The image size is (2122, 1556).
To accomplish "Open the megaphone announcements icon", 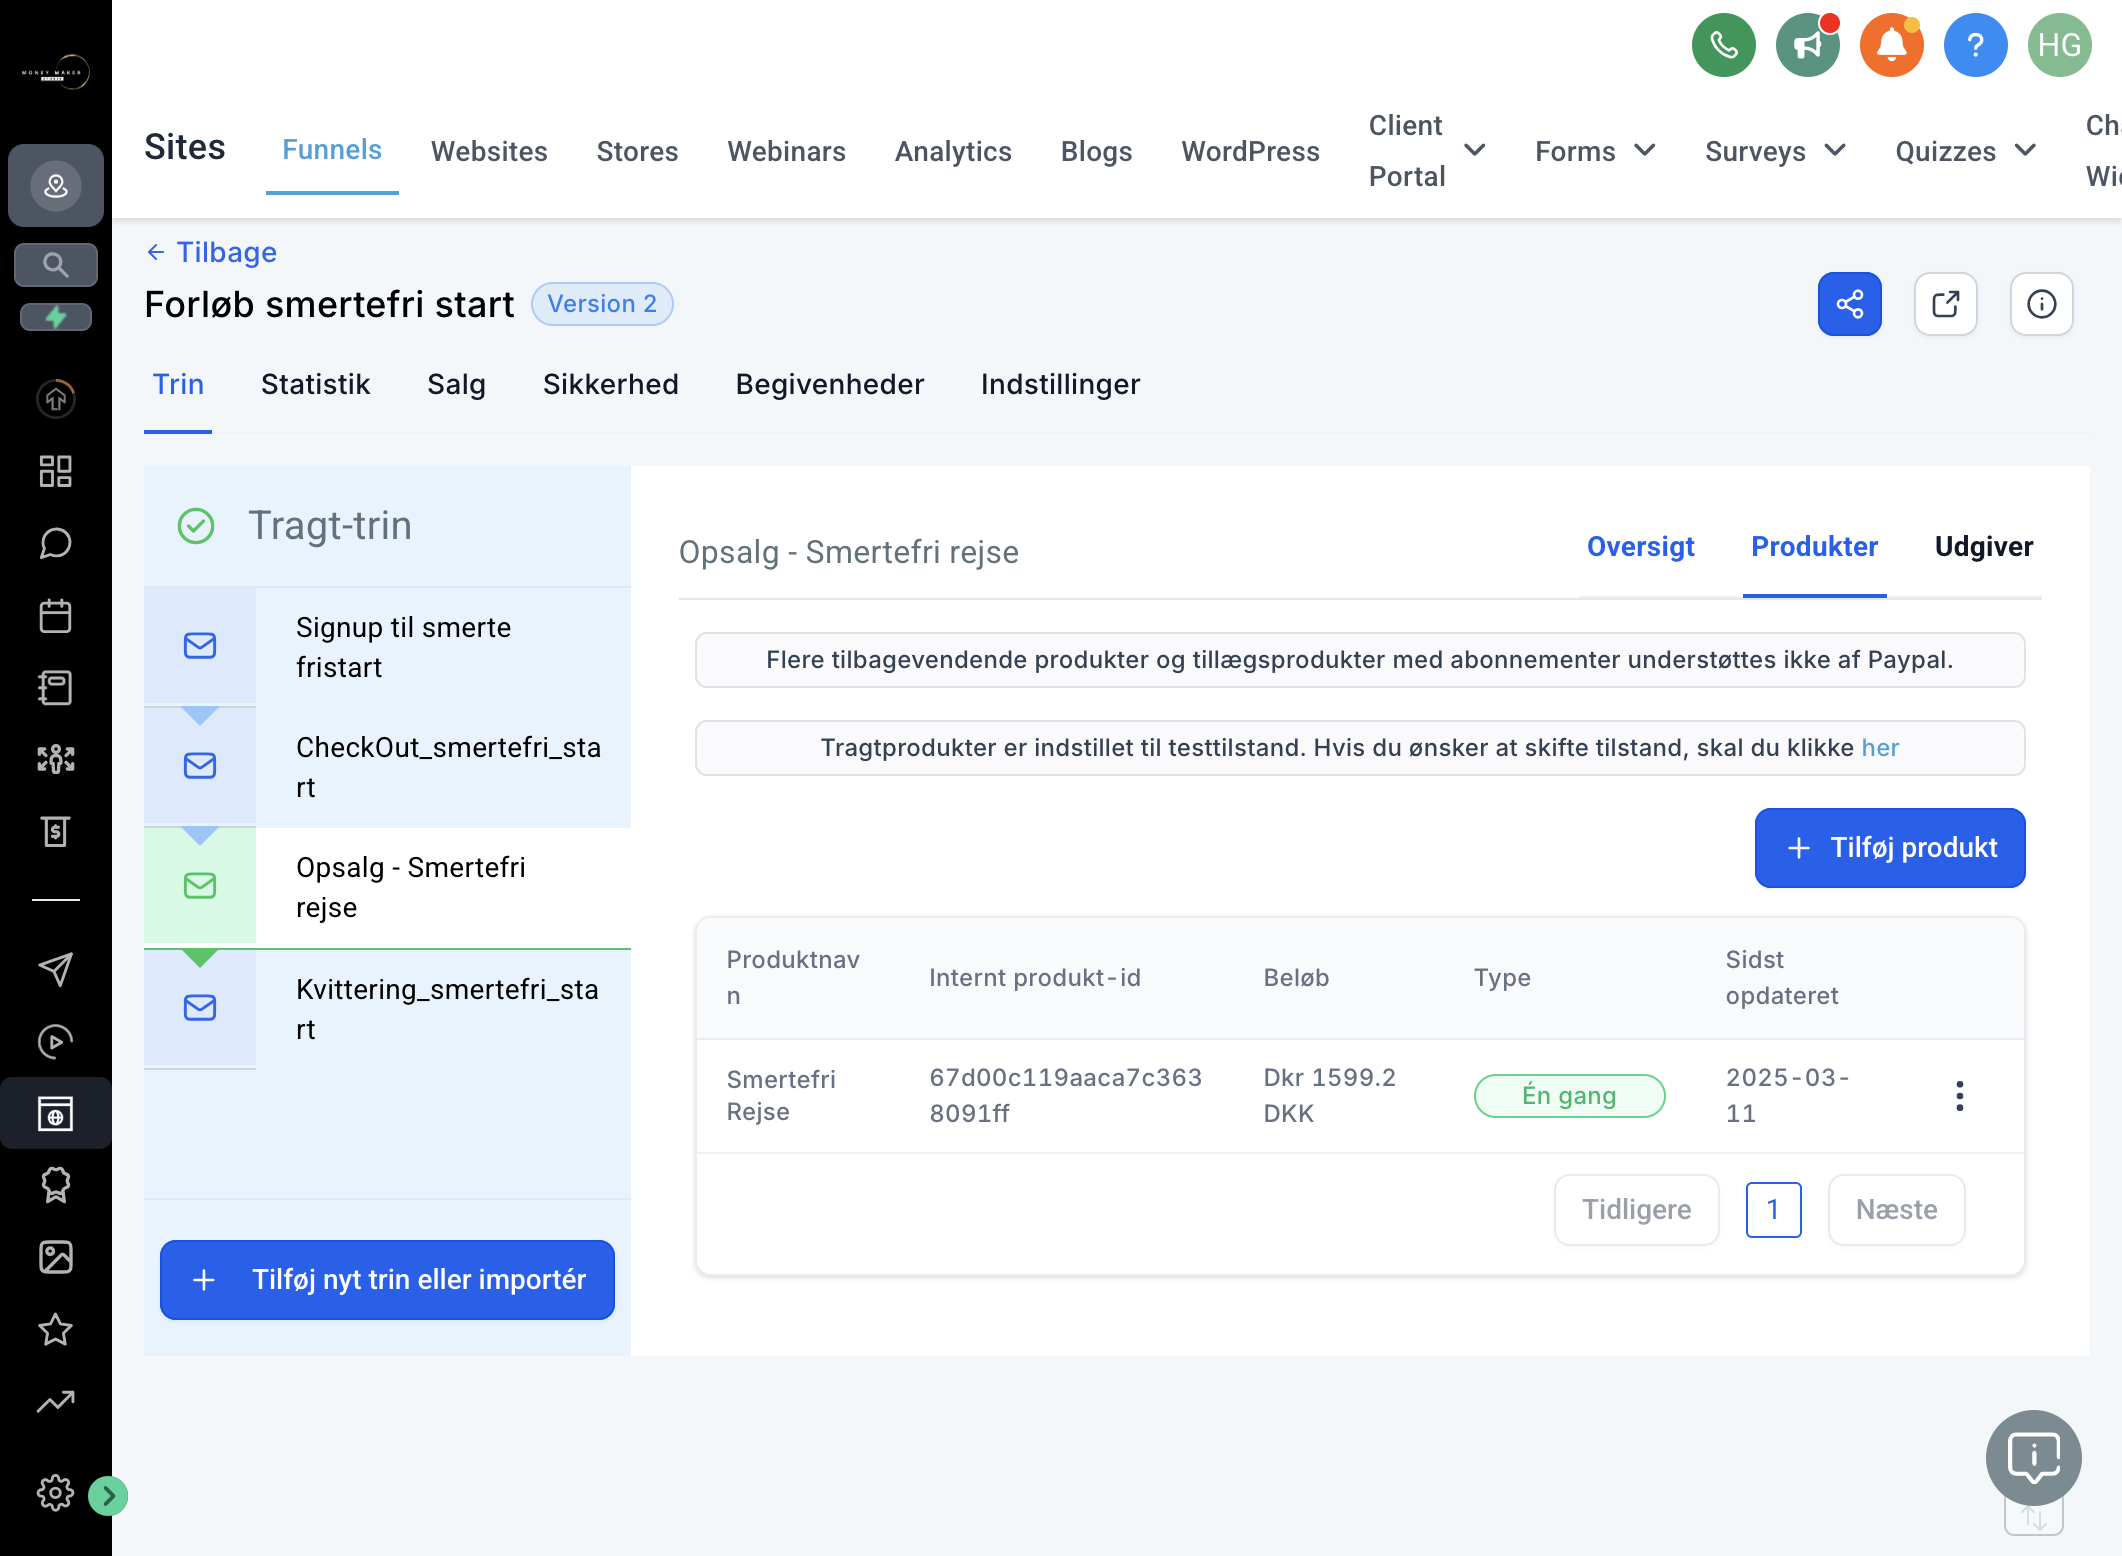I will coord(1807,45).
